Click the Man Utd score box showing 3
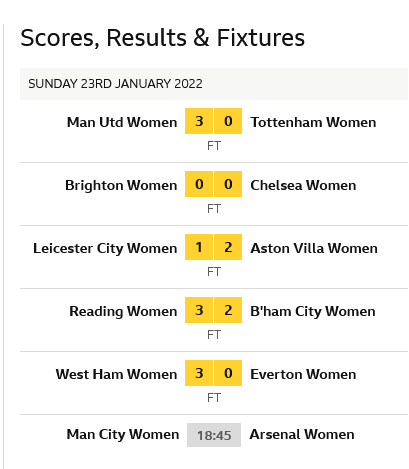This screenshot has width=409, height=469. pos(199,121)
